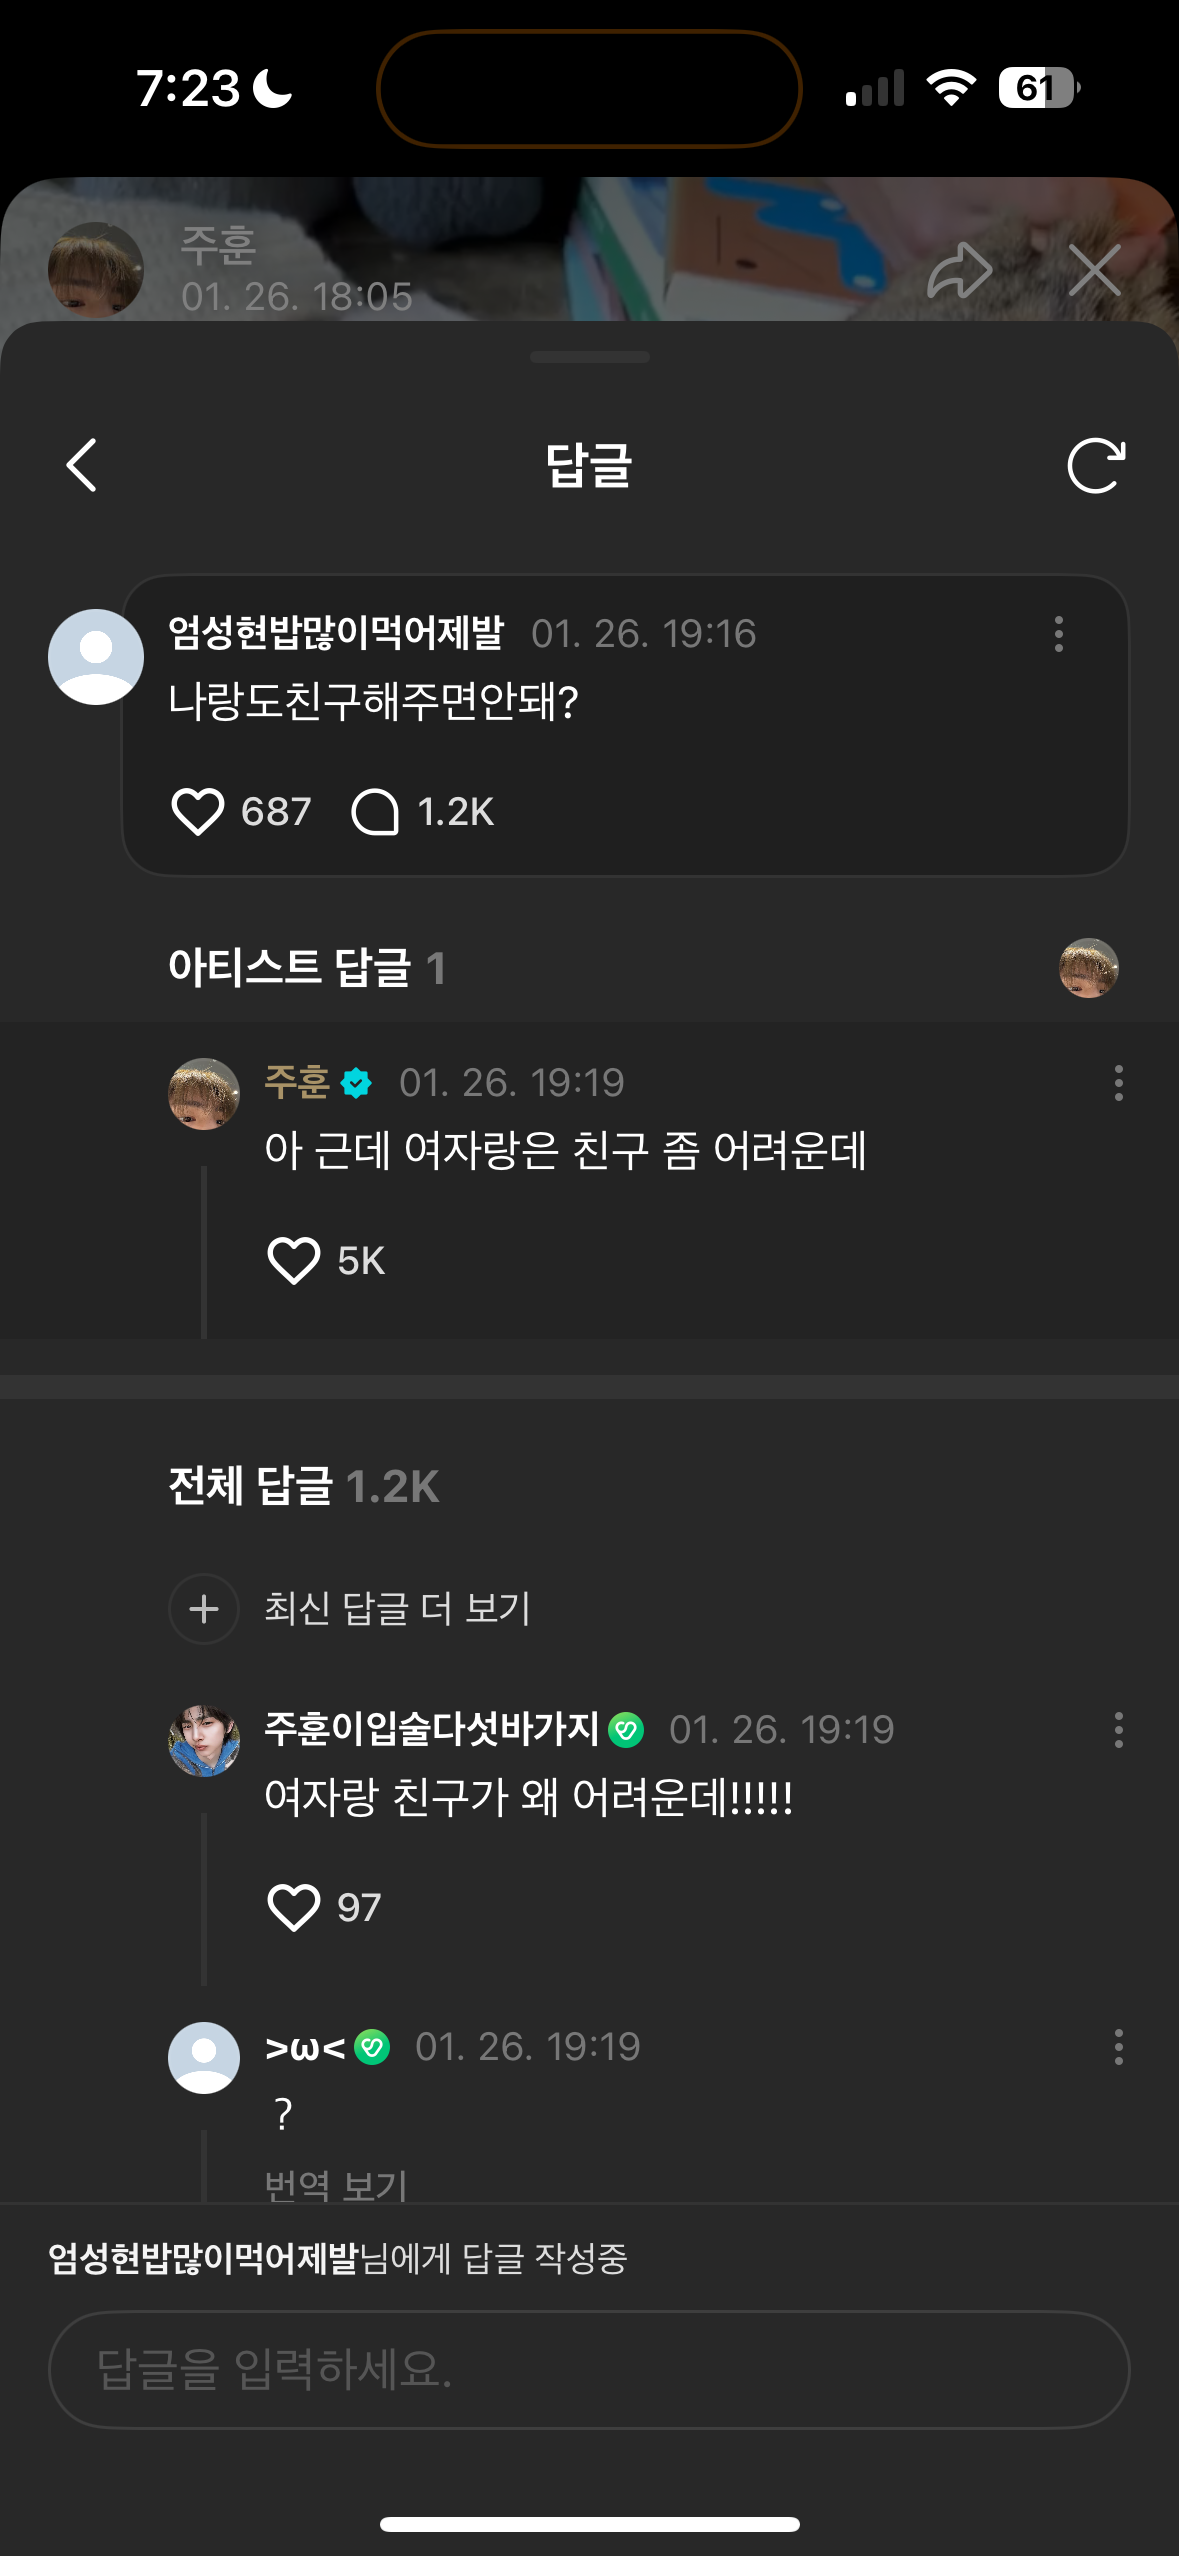This screenshot has width=1179, height=2556.
Task: Tap the back arrow beside 답글 title
Action: pos(82,465)
